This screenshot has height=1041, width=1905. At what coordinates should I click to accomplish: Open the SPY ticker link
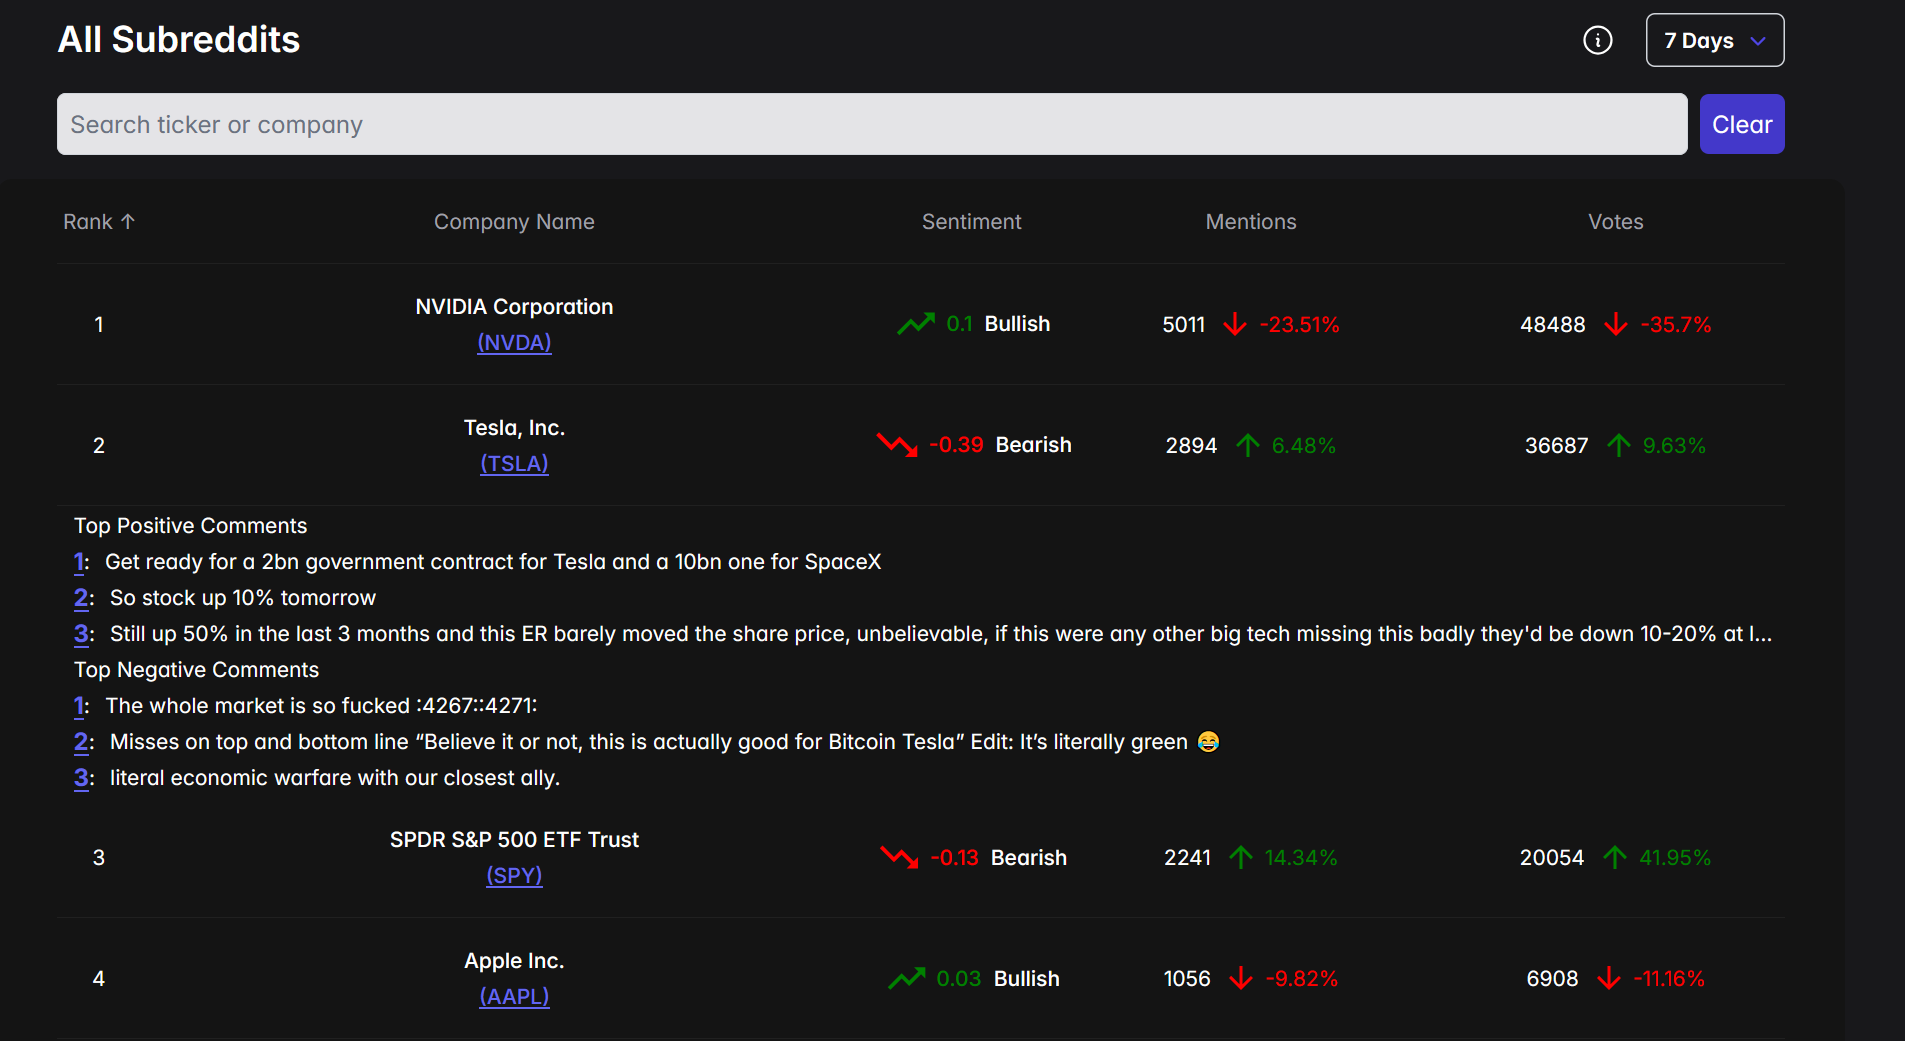tap(514, 875)
